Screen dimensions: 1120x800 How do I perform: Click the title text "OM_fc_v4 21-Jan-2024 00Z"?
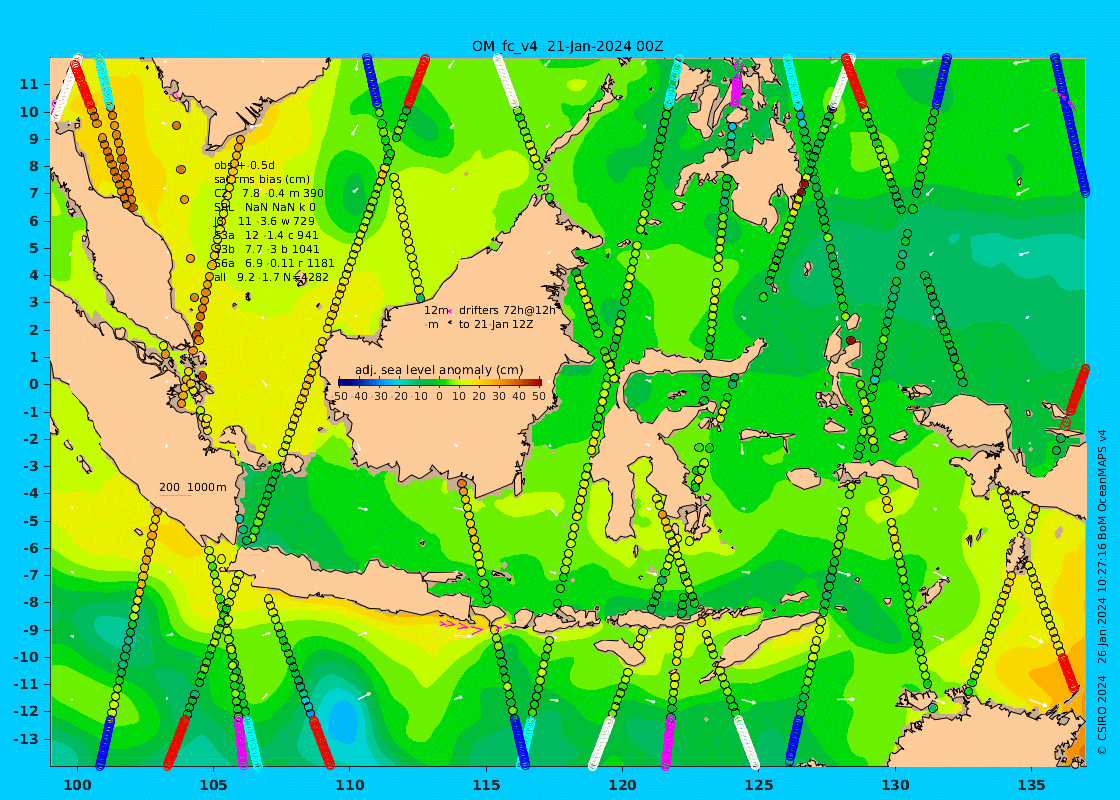point(567,46)
